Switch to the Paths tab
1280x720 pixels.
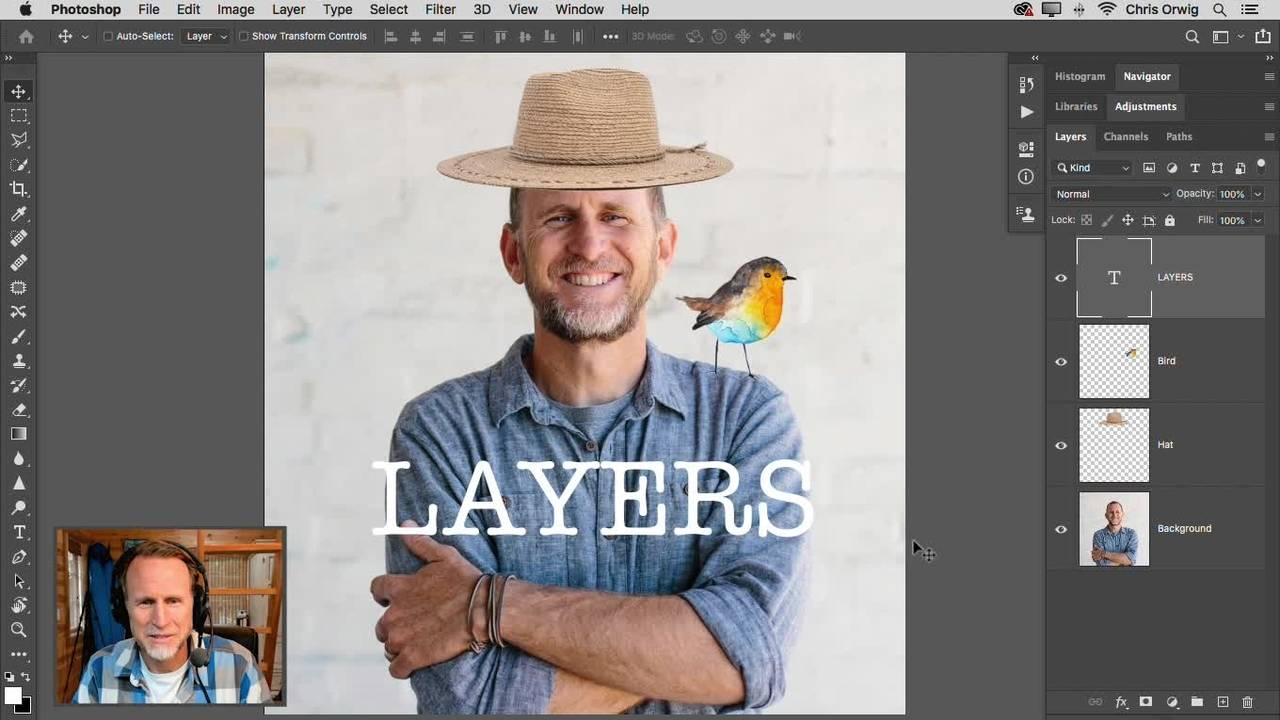tap(1179, 137)
